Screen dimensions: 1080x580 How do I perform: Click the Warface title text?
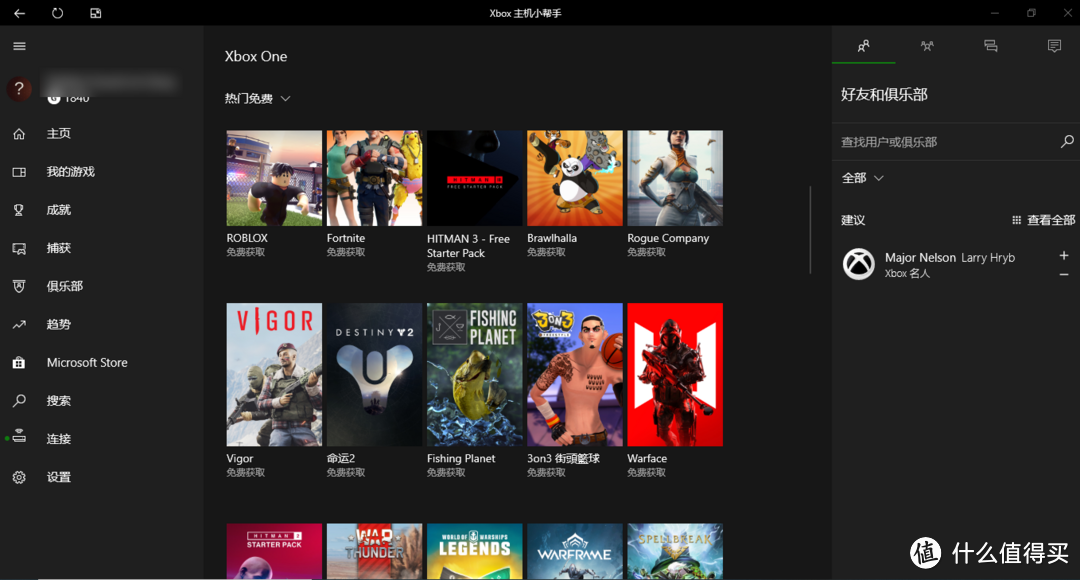coord(647,459)
